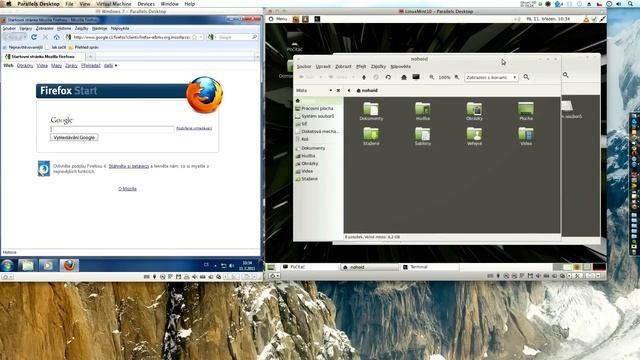Expand the další Google menu
This screenshot has width=640, height=360.
click(110, 66)
